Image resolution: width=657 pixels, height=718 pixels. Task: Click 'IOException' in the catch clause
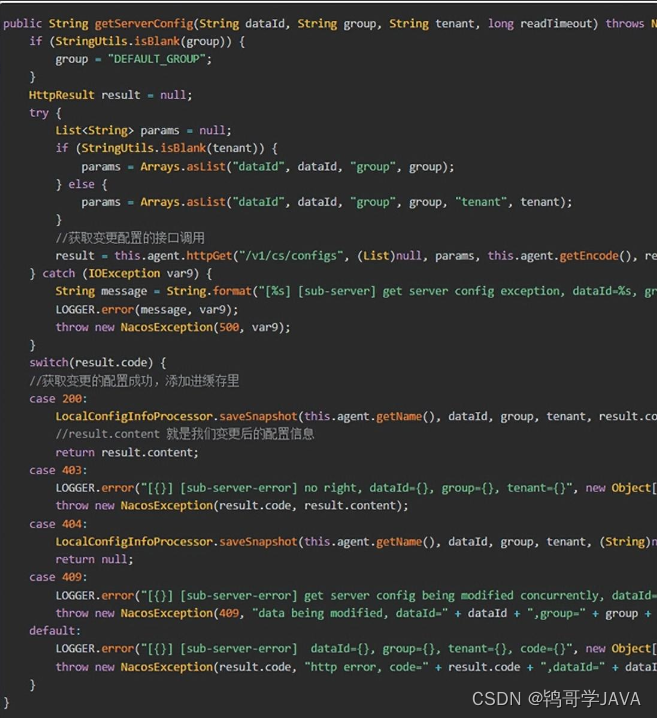click(124, 273)
